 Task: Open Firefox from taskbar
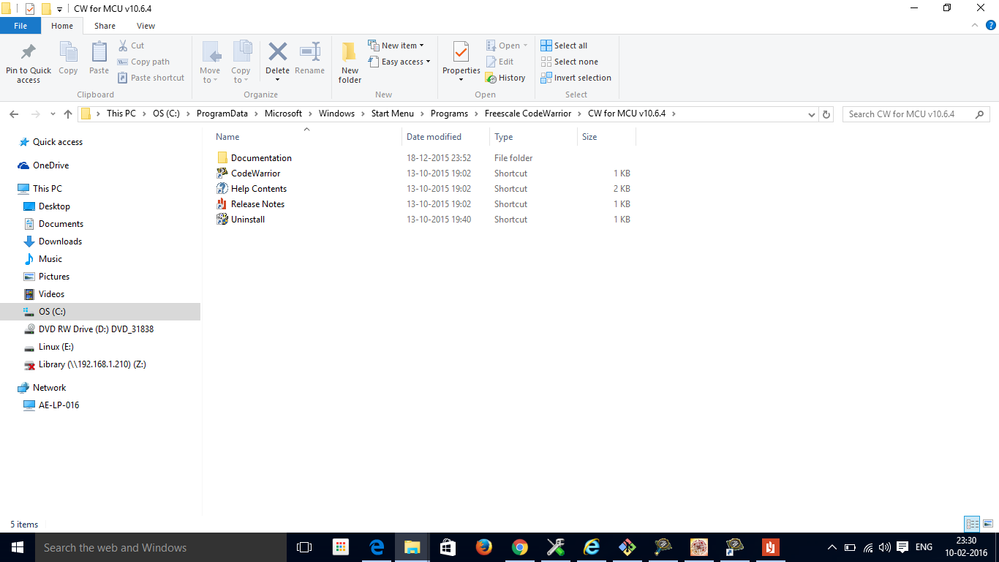[x=484, y=547]
